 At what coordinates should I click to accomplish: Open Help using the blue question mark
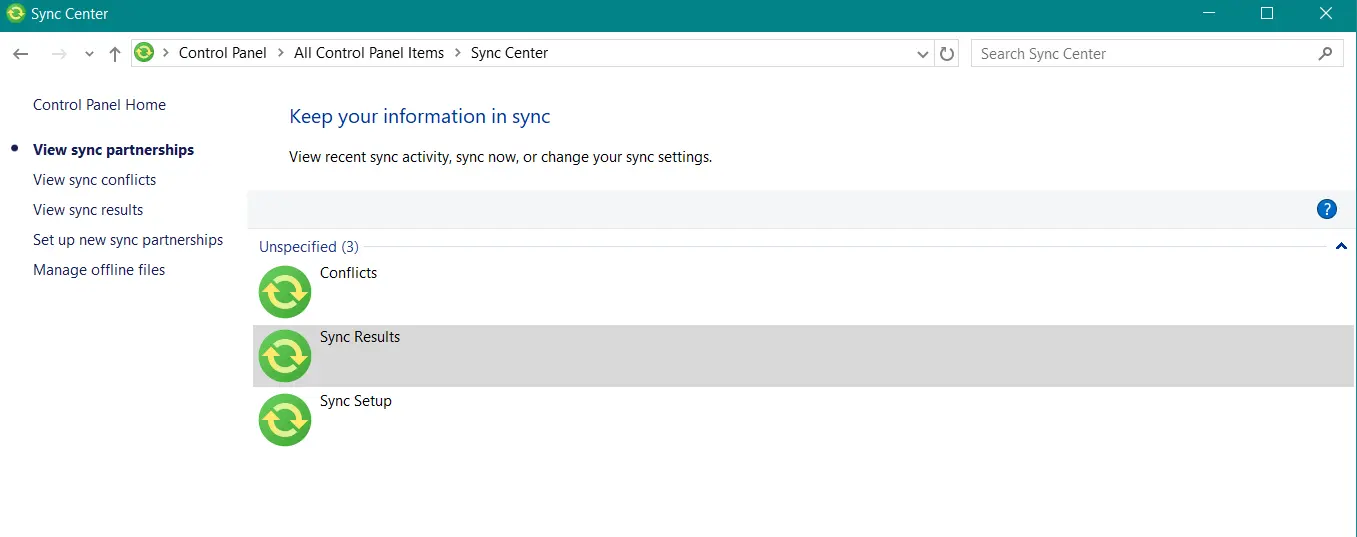[1326, 209]
